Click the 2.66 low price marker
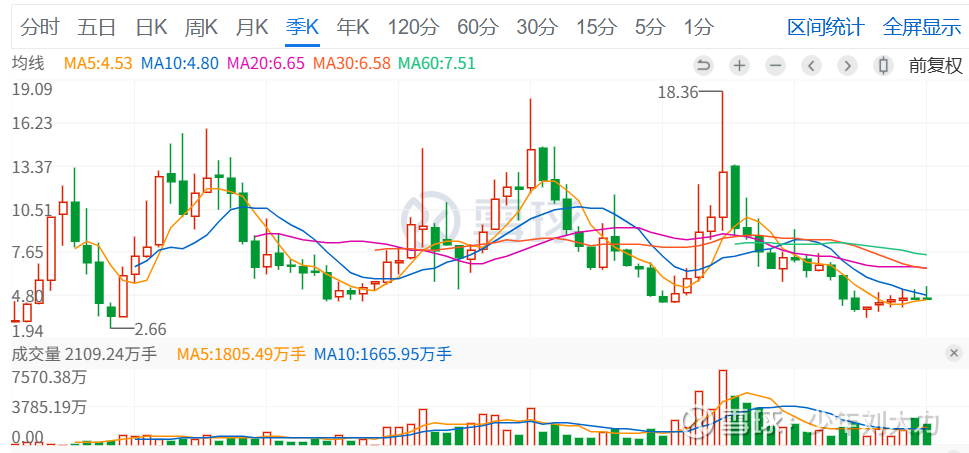Screen dimensions: 969x453 tap(150, 329)
